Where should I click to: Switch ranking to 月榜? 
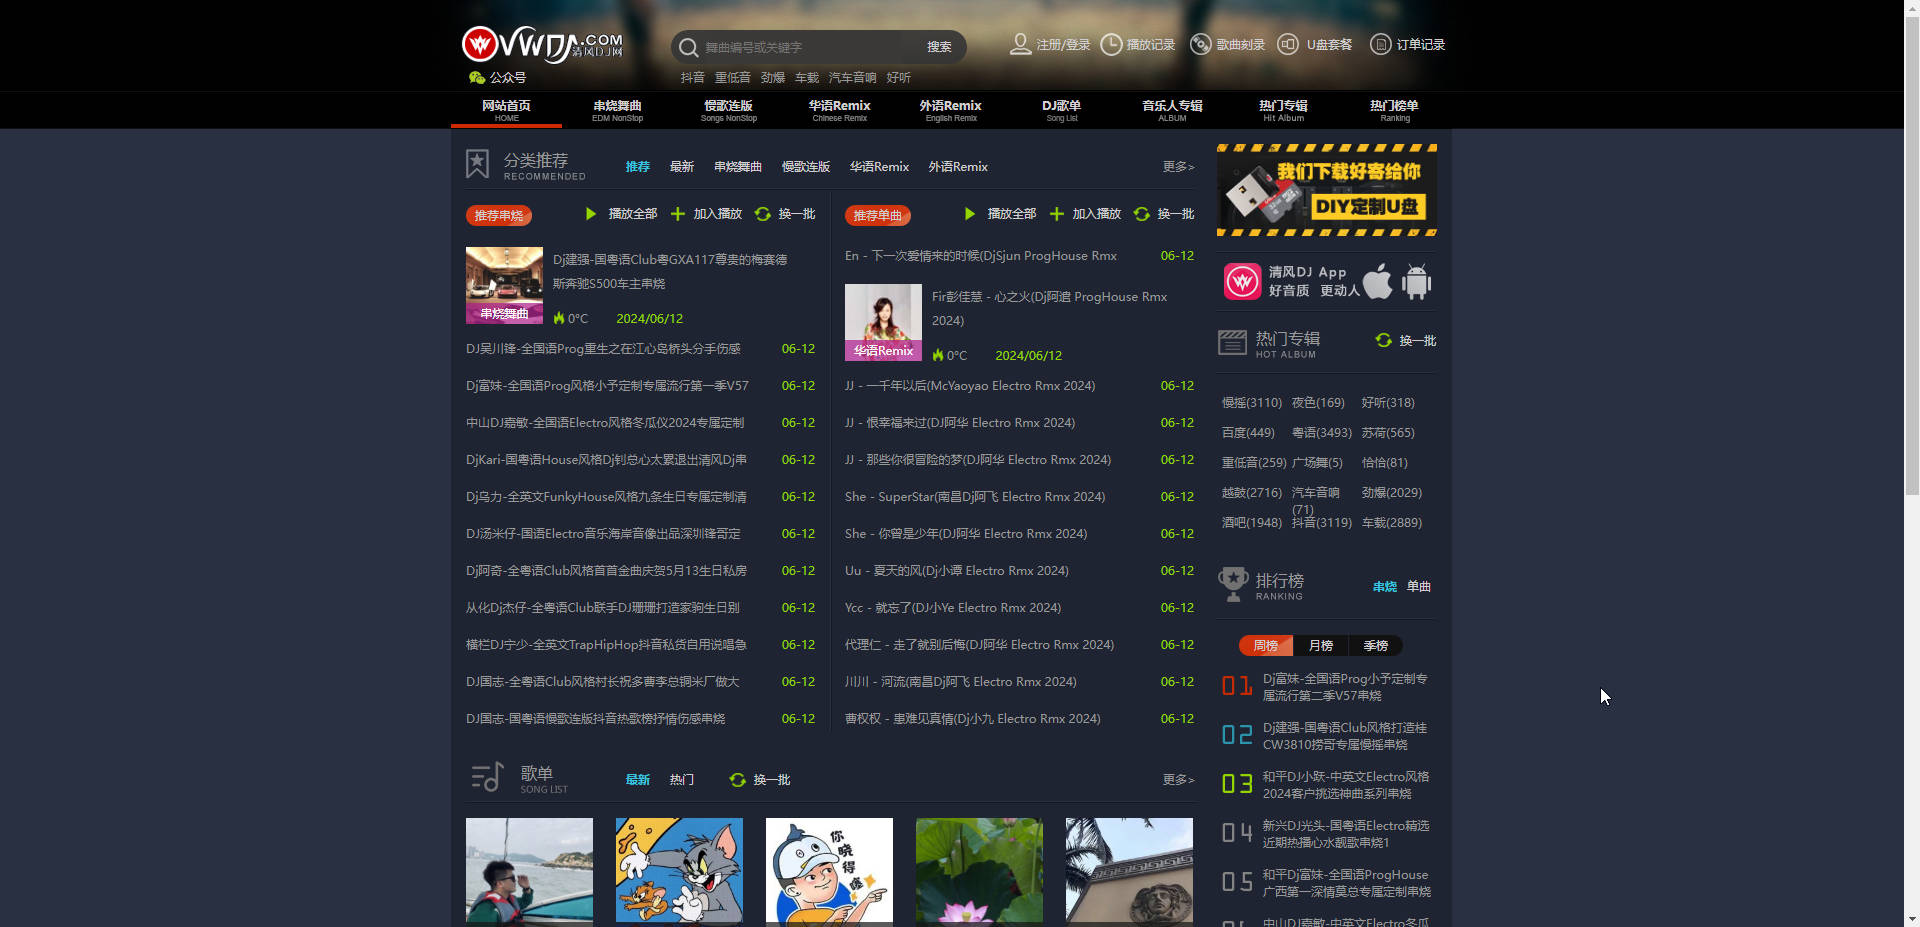[1320, 646]
